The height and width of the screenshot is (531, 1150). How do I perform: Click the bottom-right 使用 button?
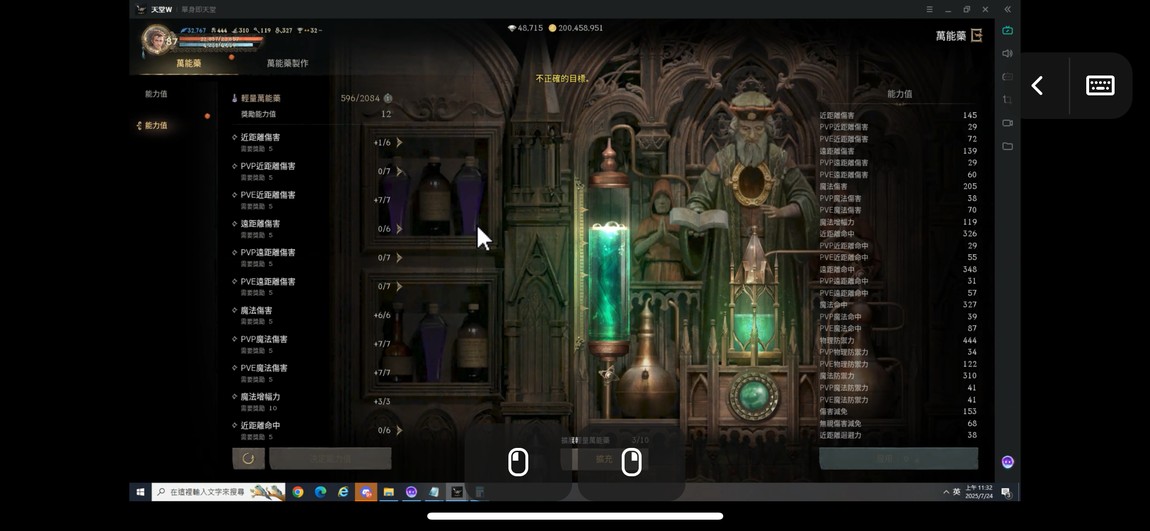[898, 458]
